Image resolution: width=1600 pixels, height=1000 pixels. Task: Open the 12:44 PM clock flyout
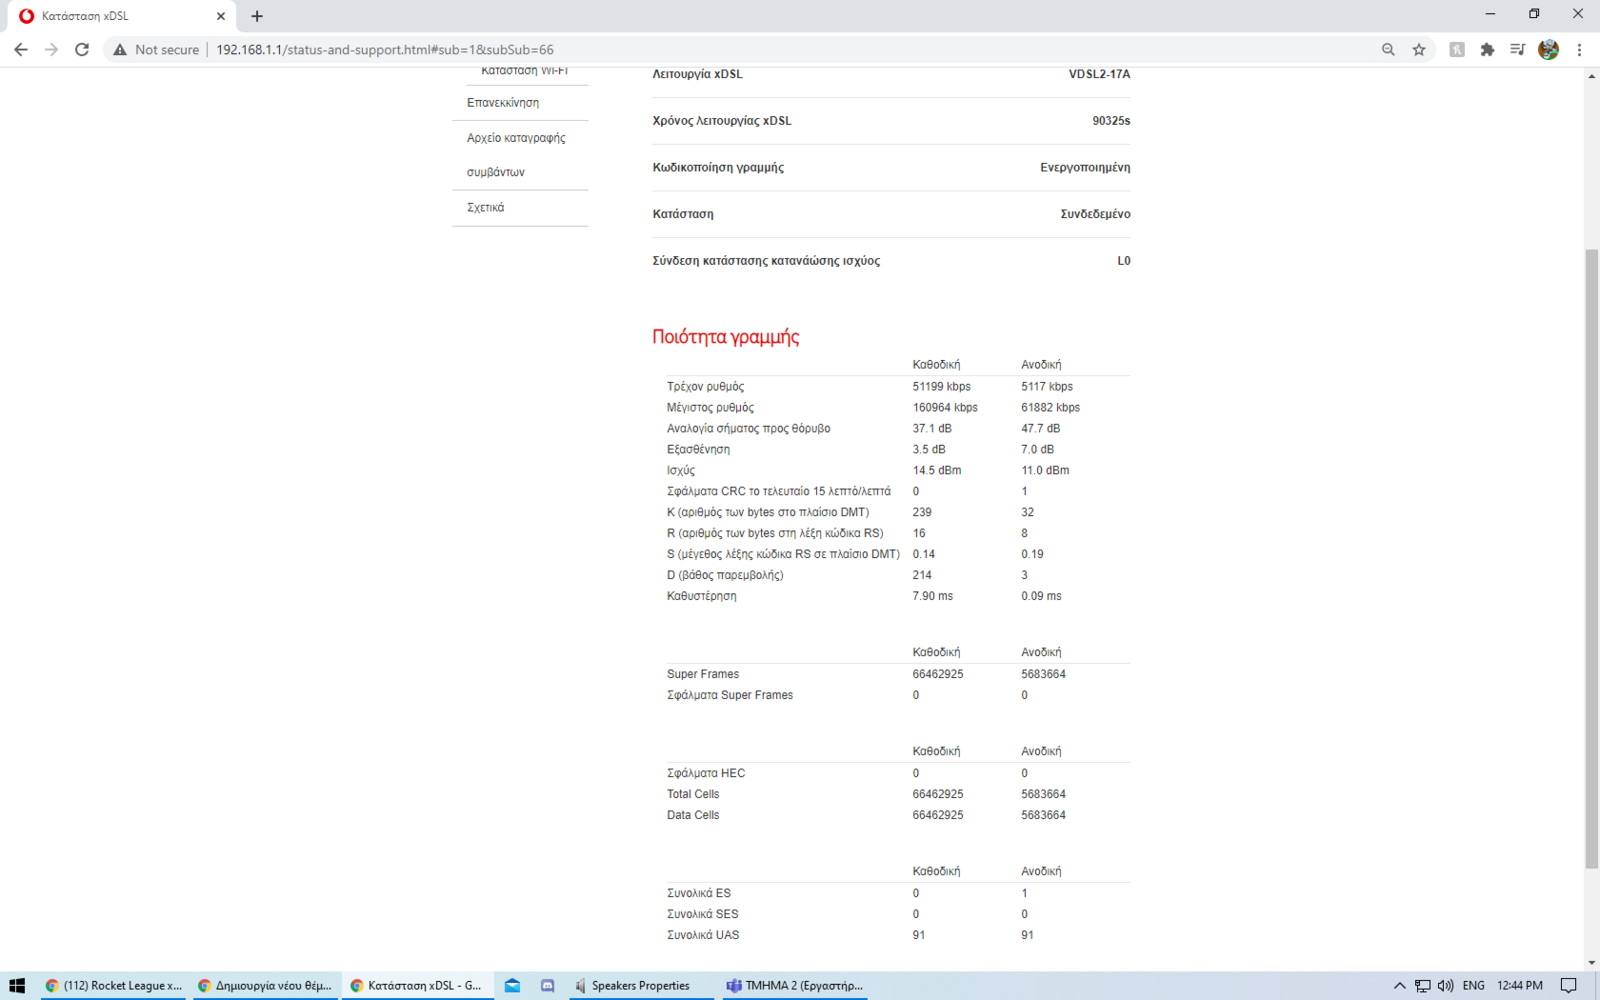pos(1520,985)
